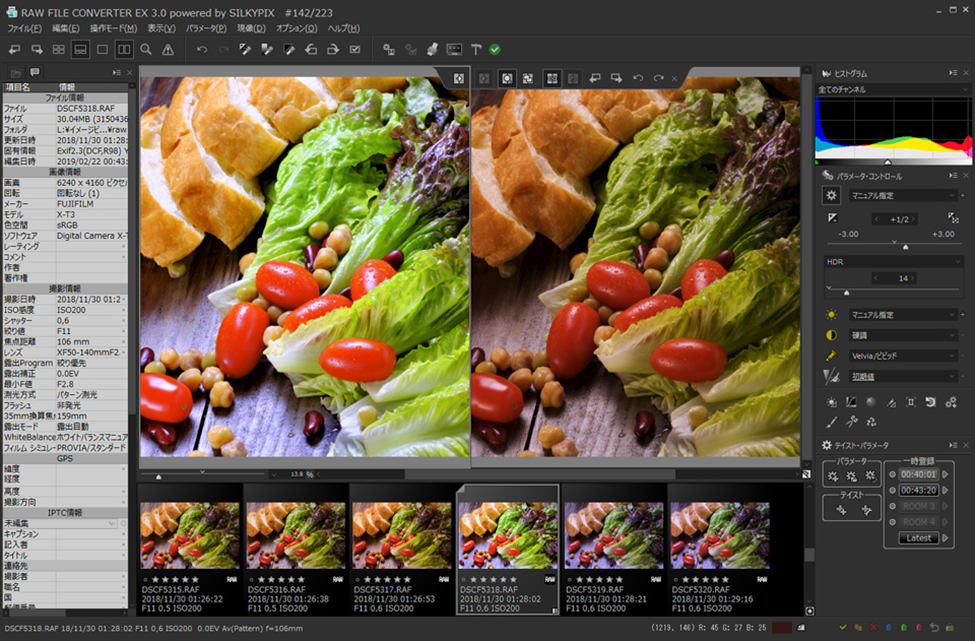Go to next image with right arrow toolbar icon

click(37, 50)
